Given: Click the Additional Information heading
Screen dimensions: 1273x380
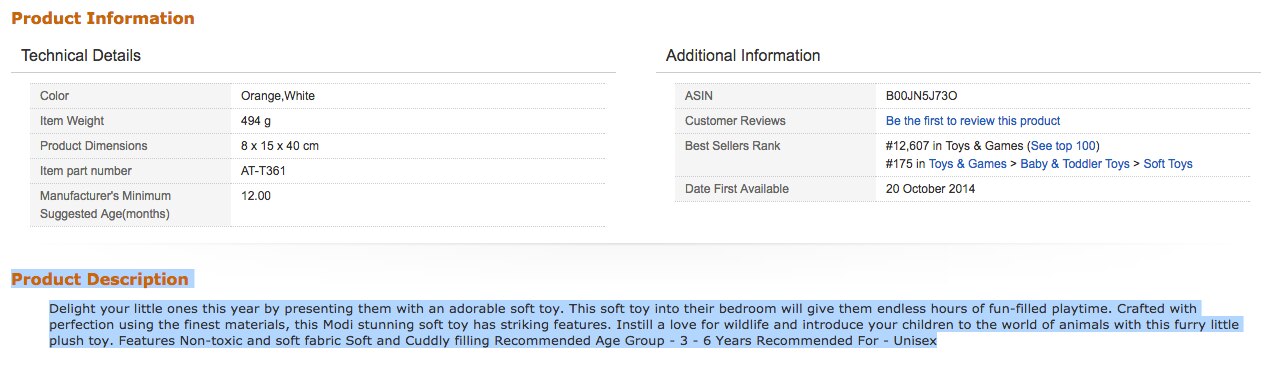Looking at the screenshot, I should pyautogui.click(x=743, y=56).
